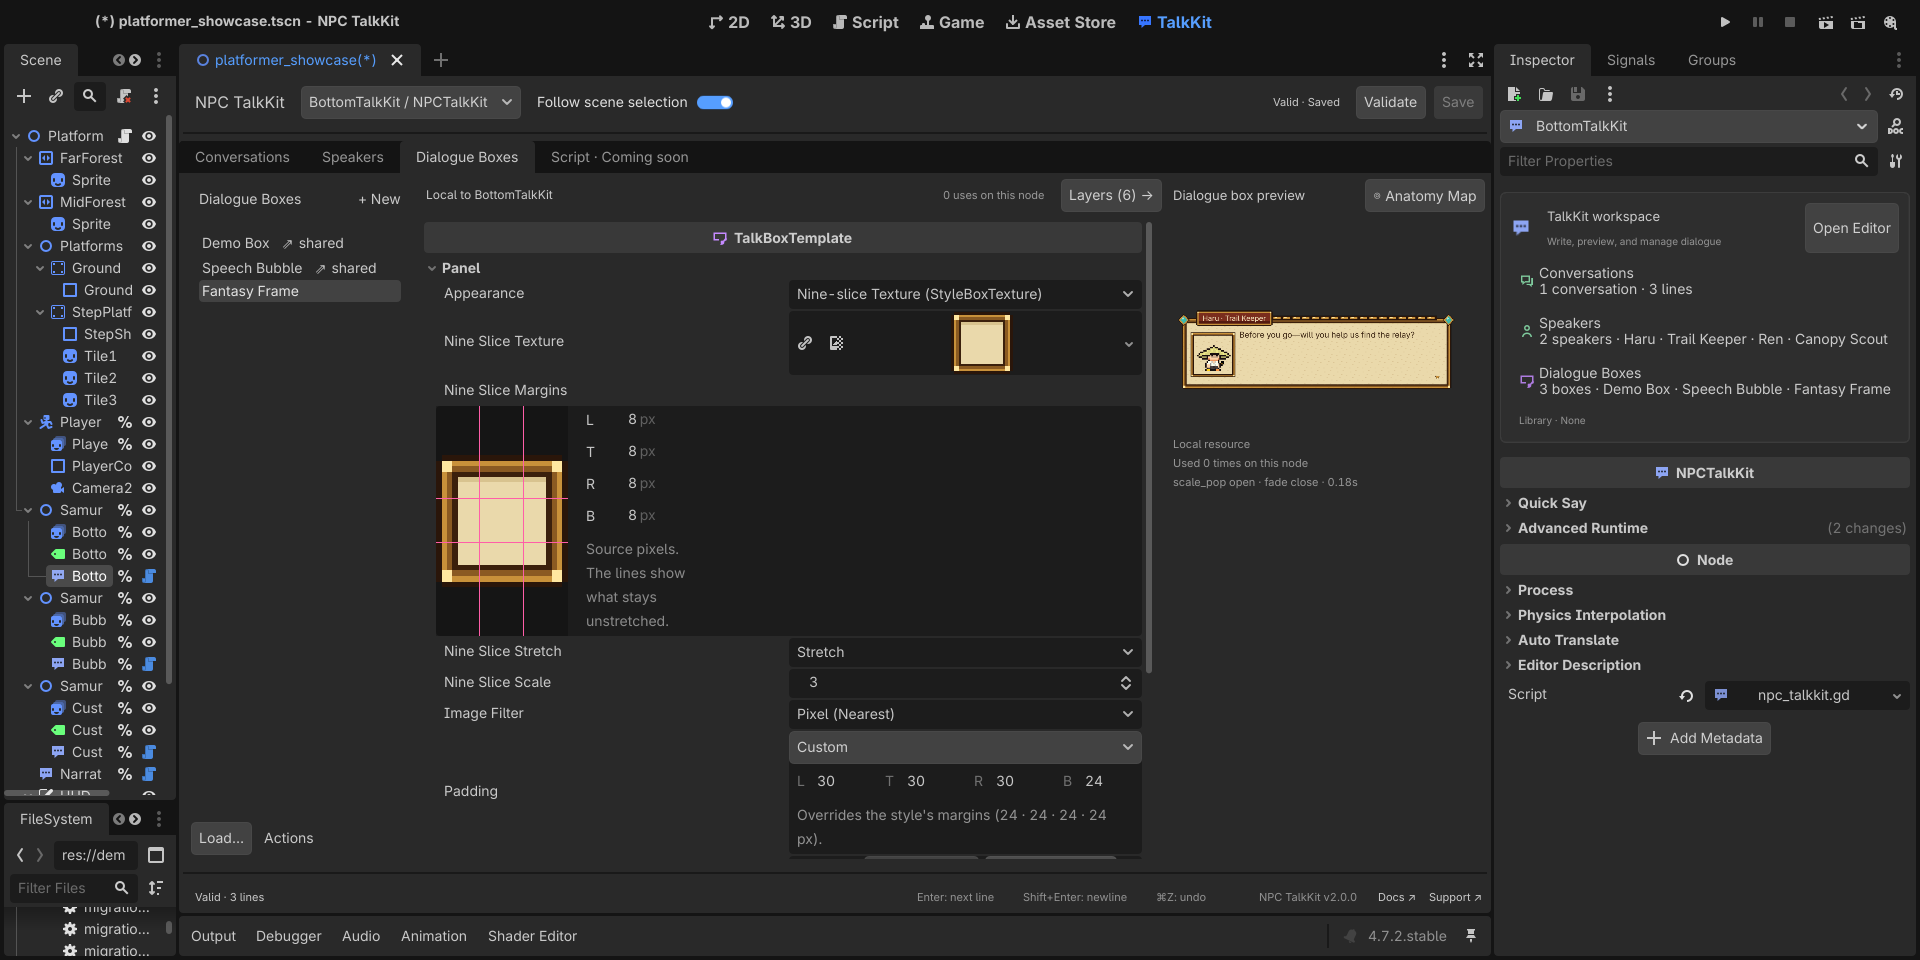The image size is (1920, 960).
Task: Adjust Nine Slice Scale stepper arrows
Action: click(1126, 682)
